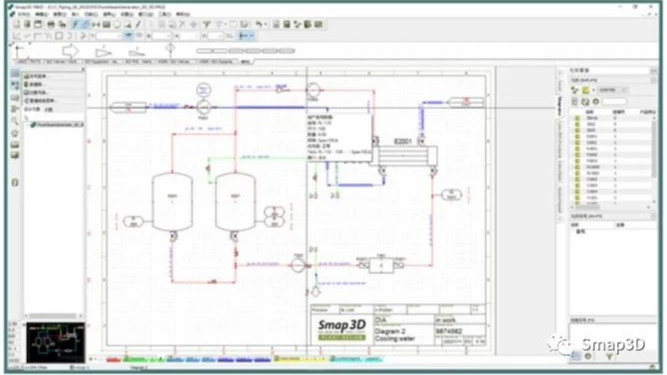Click the 'Cooling water' title block text

click(x=394, y=338)
